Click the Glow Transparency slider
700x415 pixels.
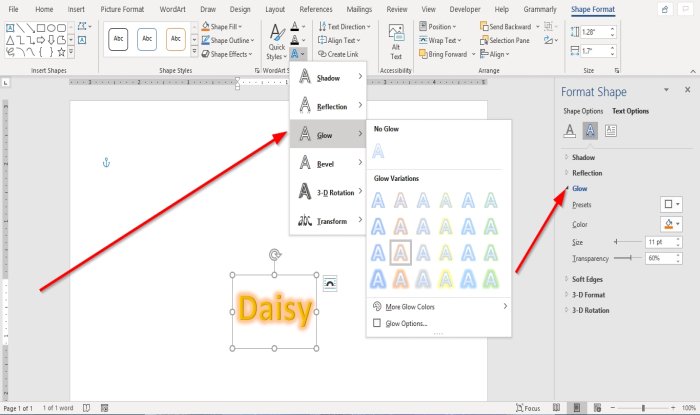tap(628, 258)
